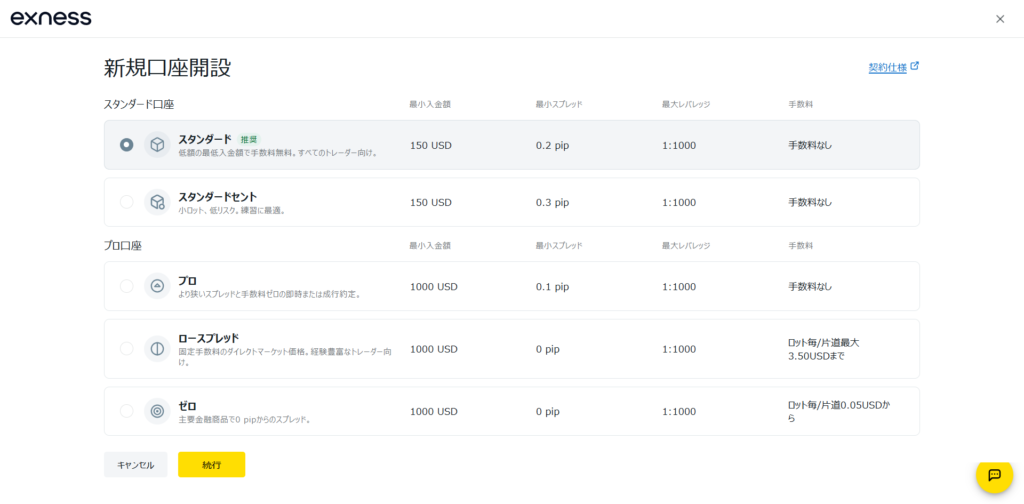Click external link icon beside 契約仕様
The width and height of the screenshot is (1024, 504).
[914, 66]
